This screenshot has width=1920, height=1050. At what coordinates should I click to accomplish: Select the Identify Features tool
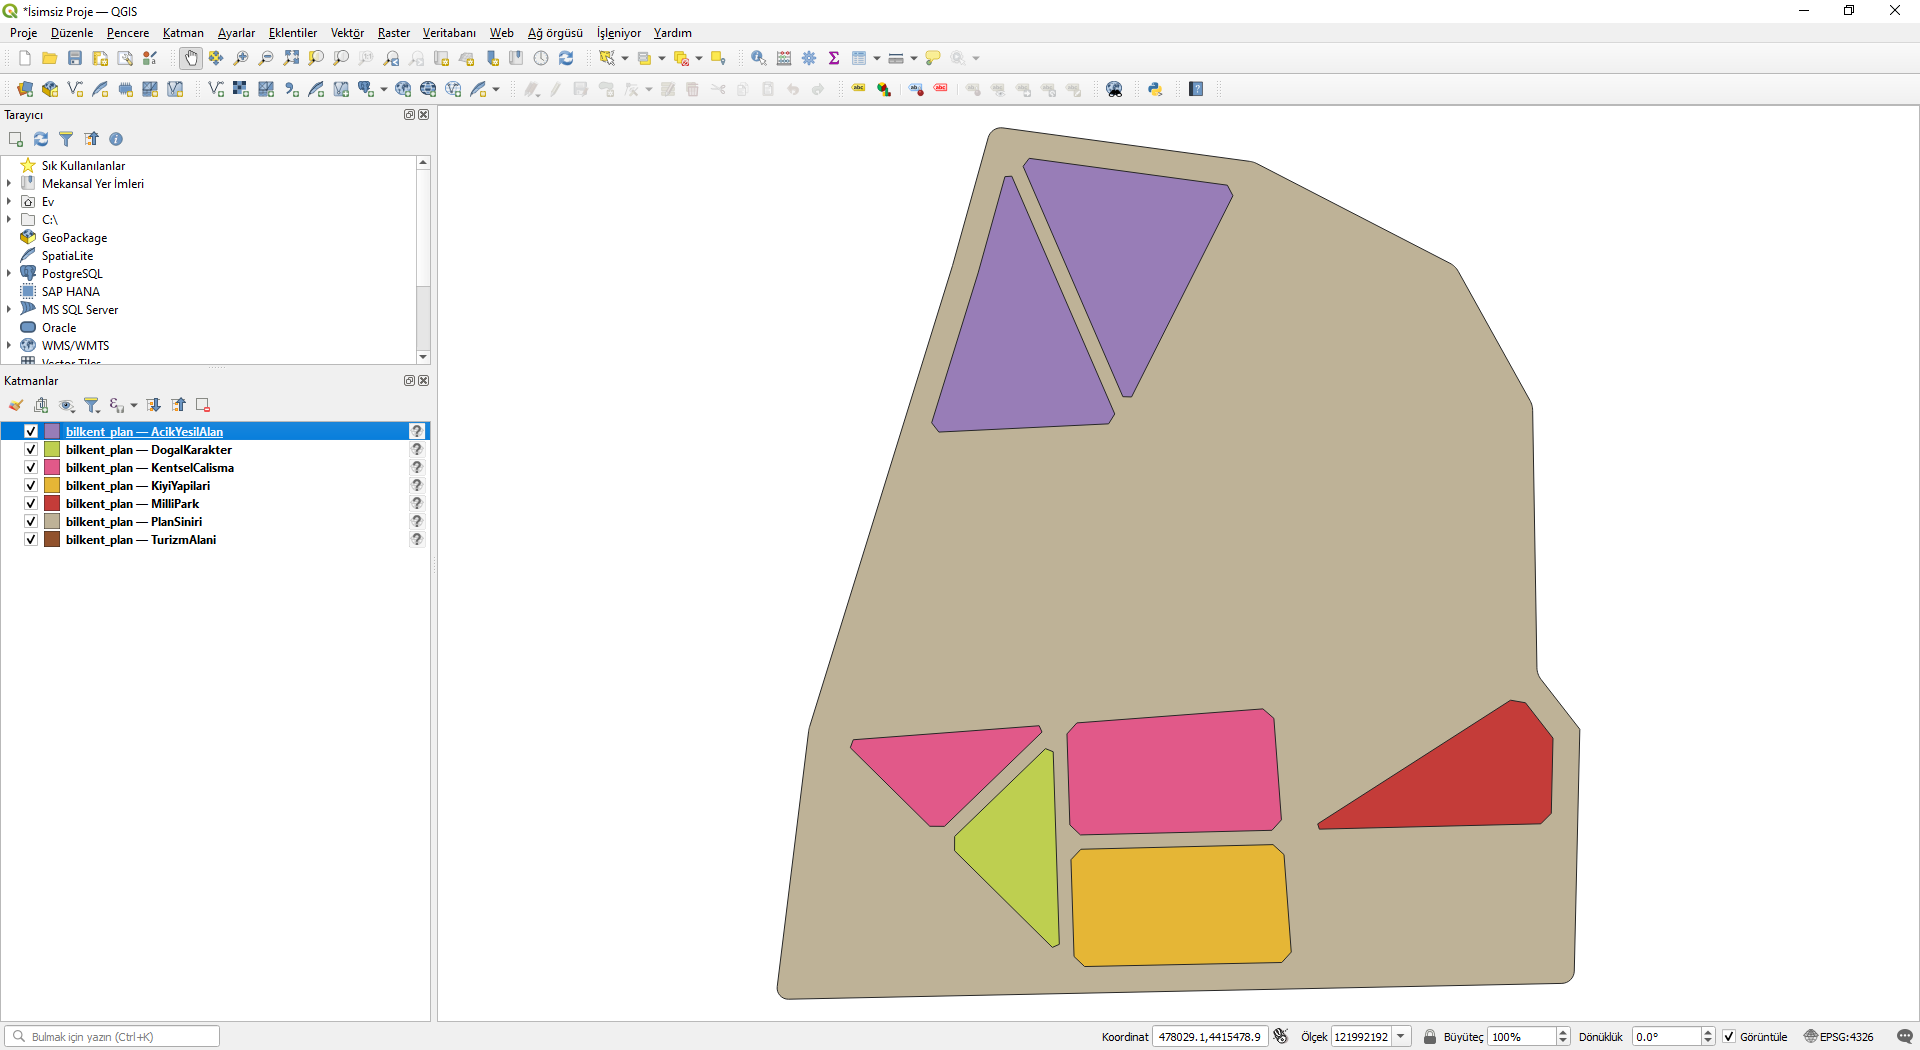[759, 58]
